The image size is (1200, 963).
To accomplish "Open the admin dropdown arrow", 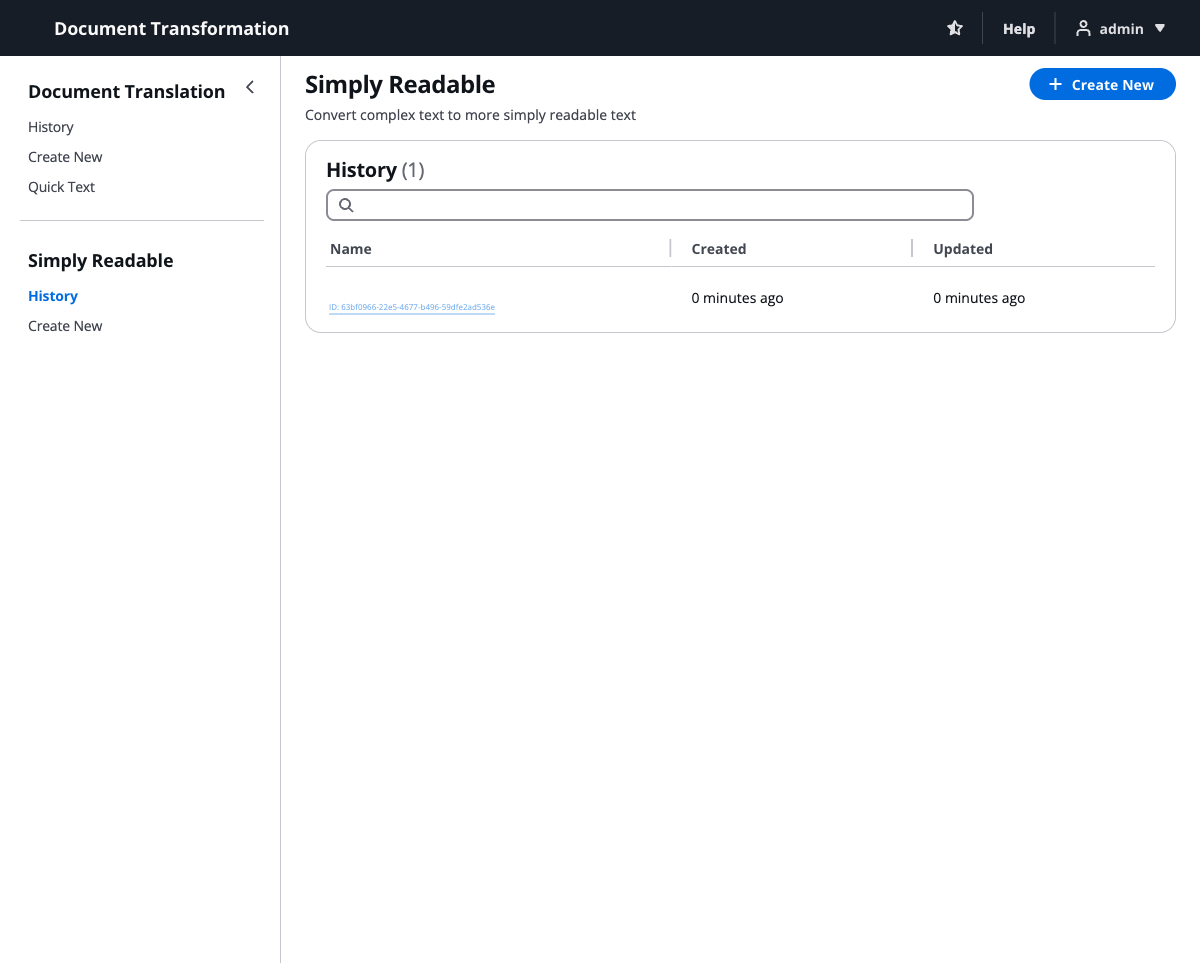I will pyautogui.click(x=1160, y=29).
